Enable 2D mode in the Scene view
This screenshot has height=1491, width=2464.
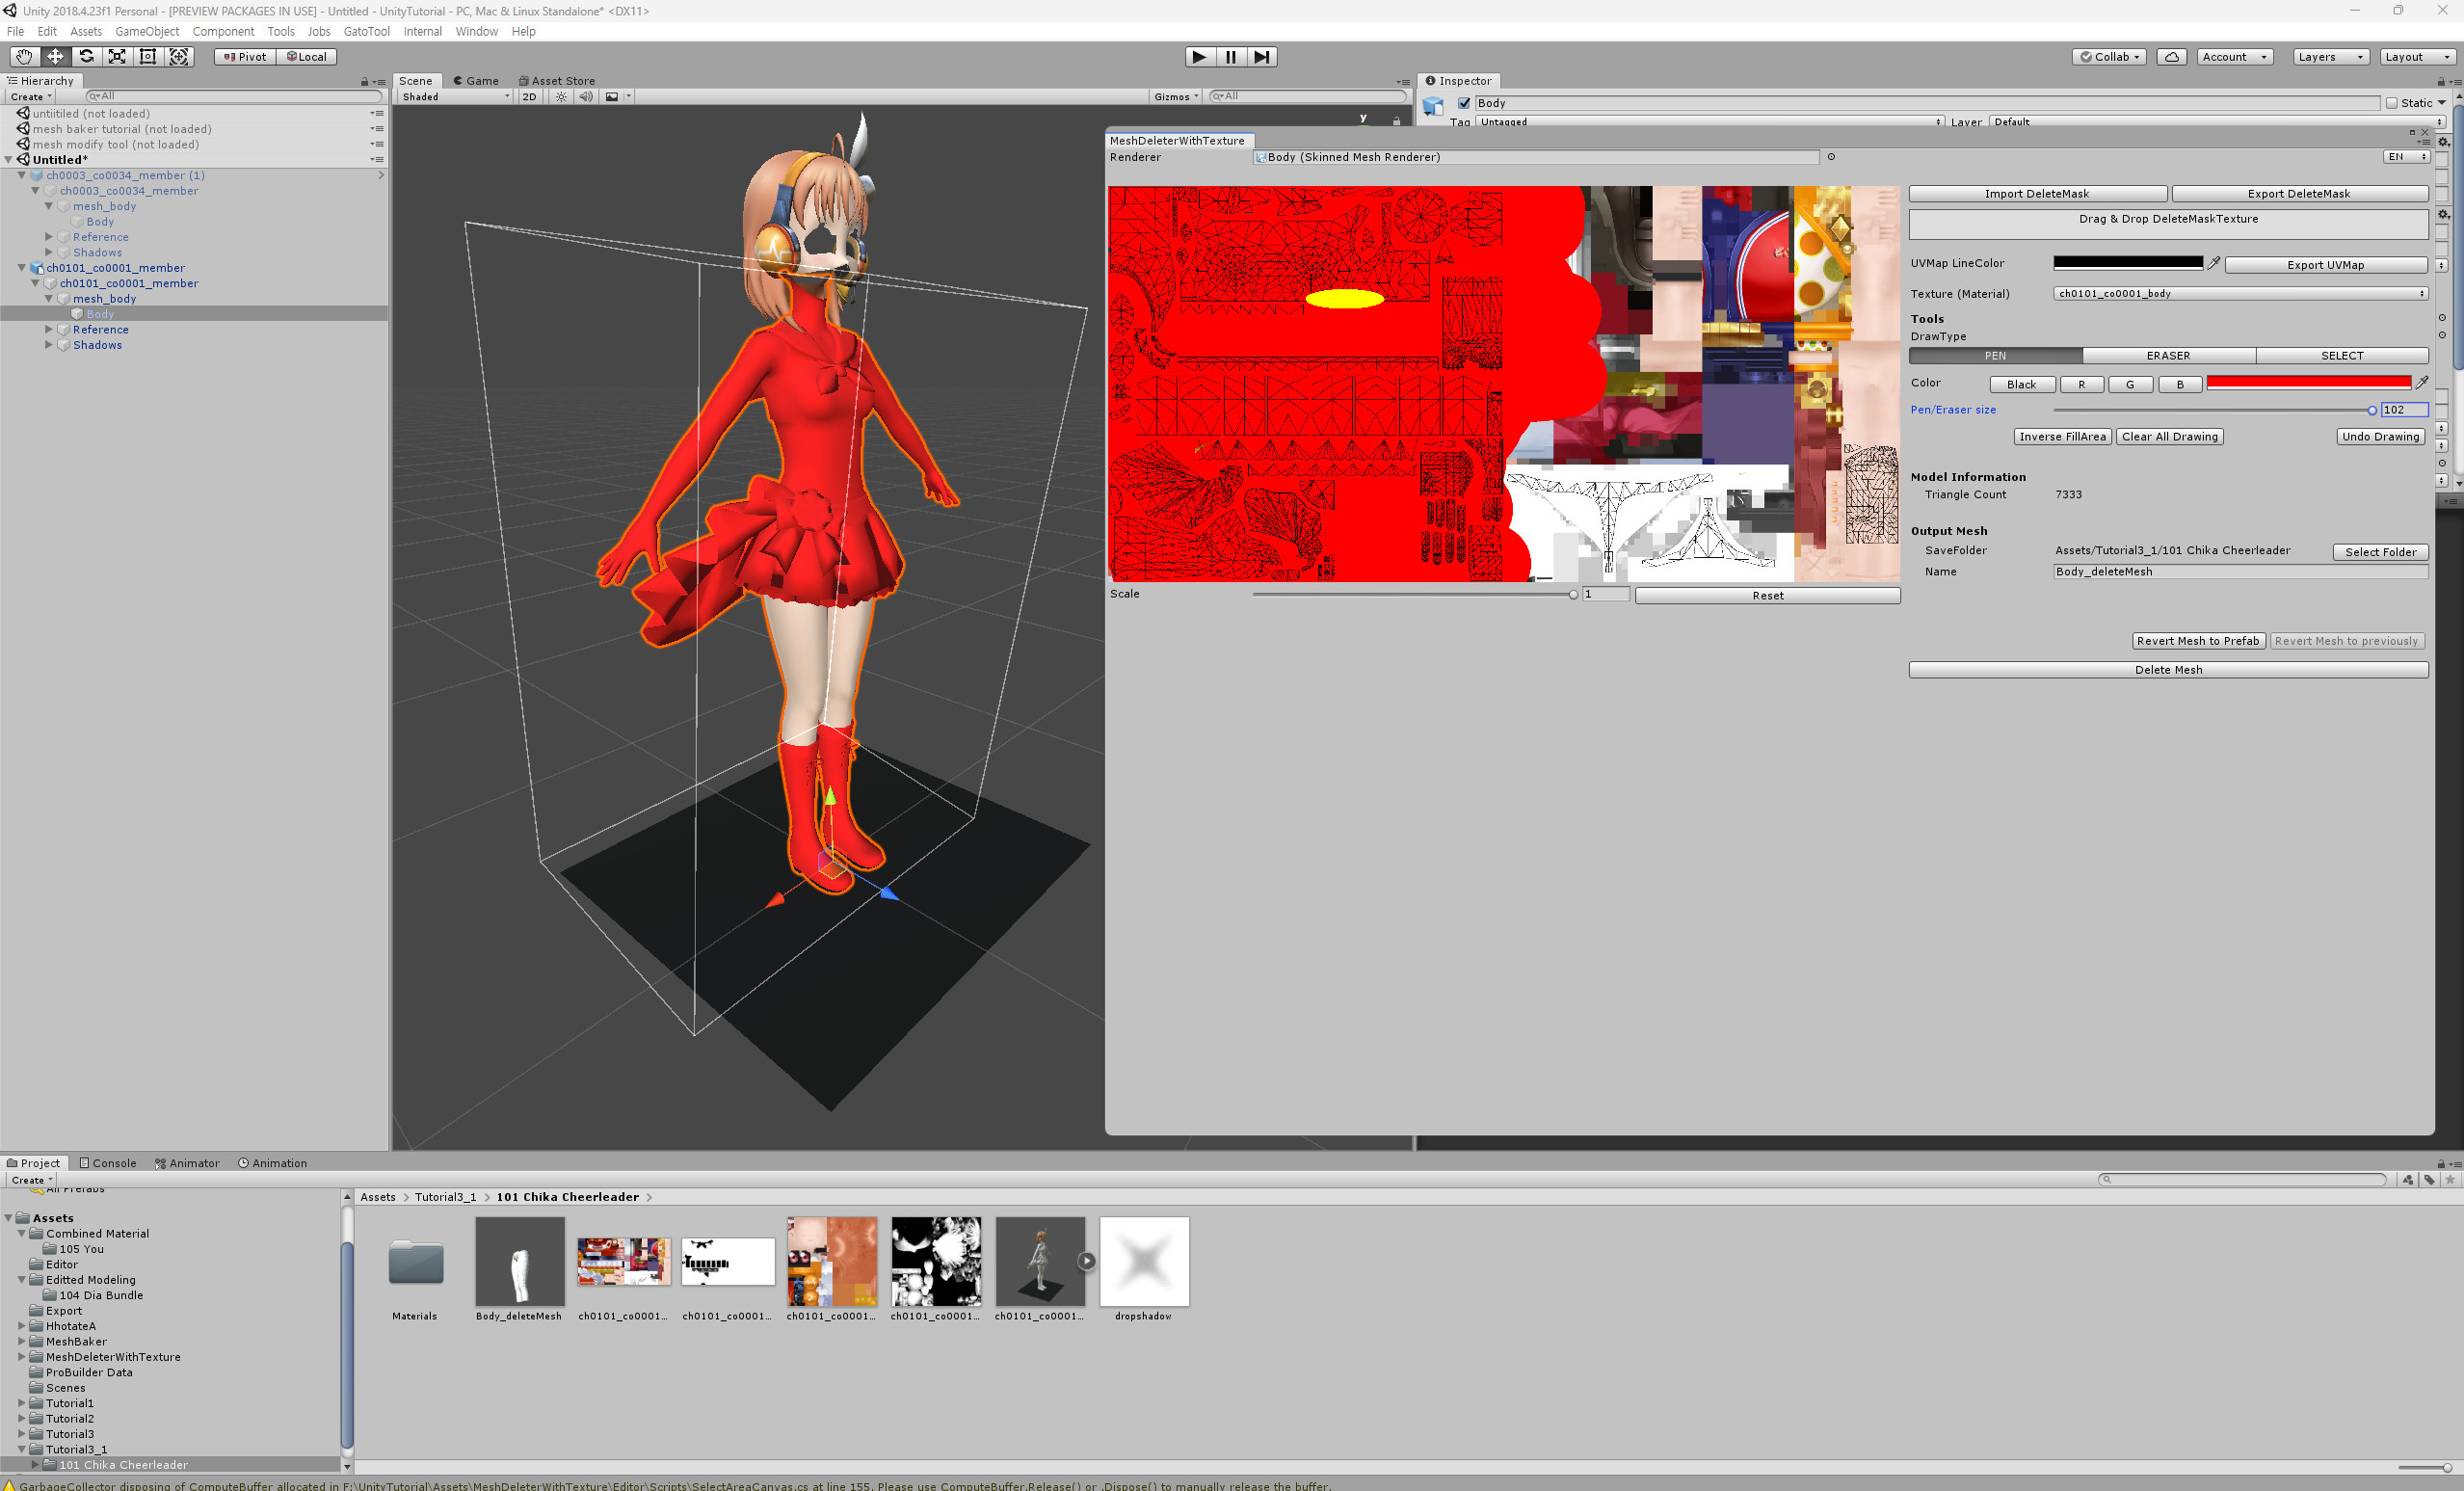click(x=529, y=96)
